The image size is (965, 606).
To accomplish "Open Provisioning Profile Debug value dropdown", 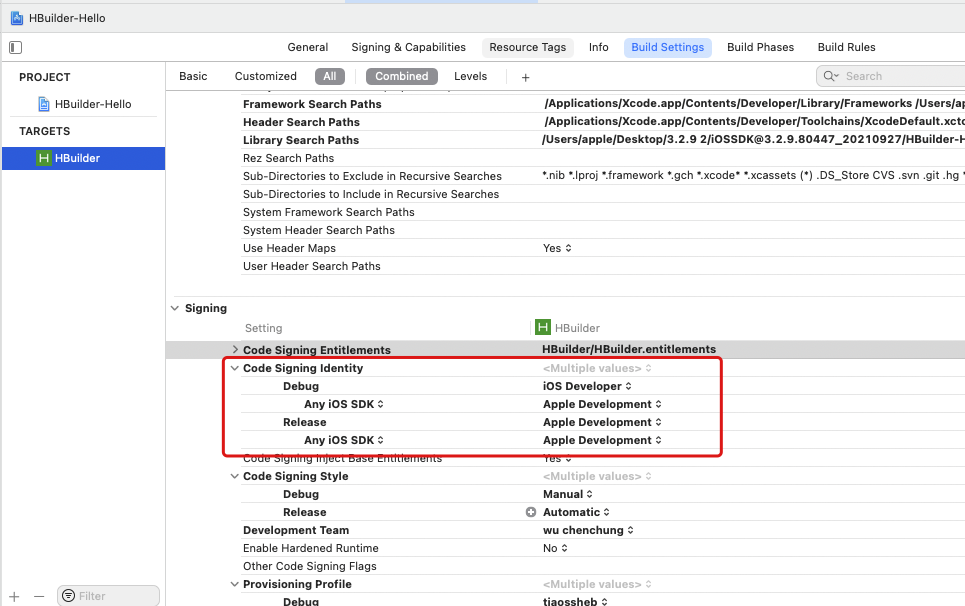I will 575,601.
